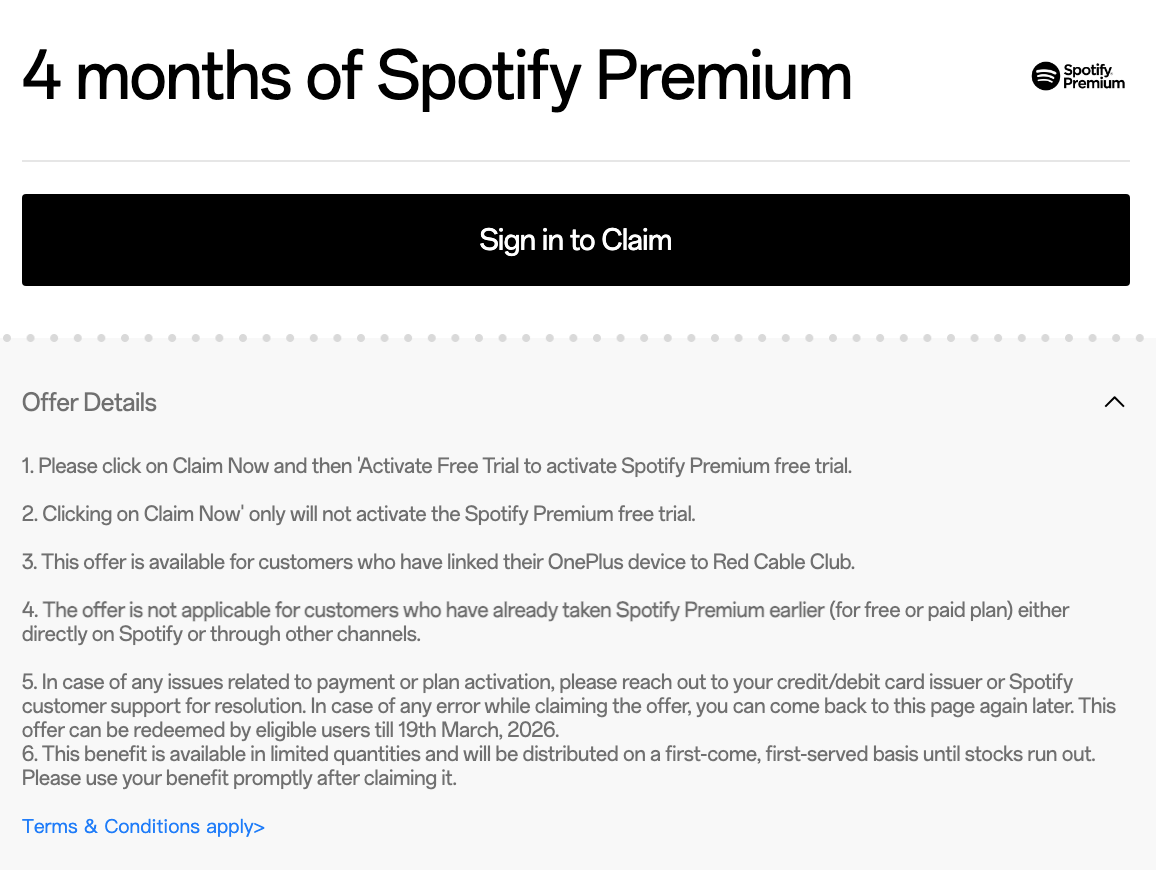This screenshot has width=1156, height=870.
Task: Click the arrow after Terms & Conditions apply
Action: (x=258, y=826)
